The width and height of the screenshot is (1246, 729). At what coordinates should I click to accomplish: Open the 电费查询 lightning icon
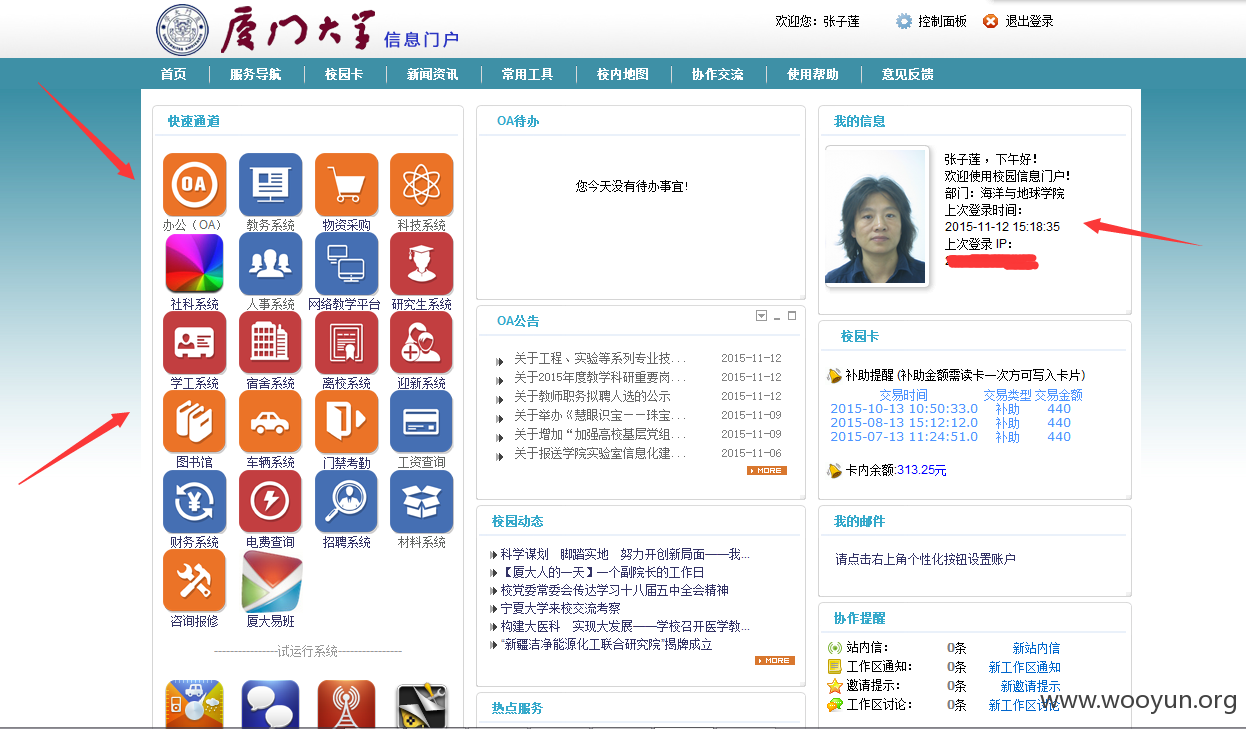click(x=270, y=501)
